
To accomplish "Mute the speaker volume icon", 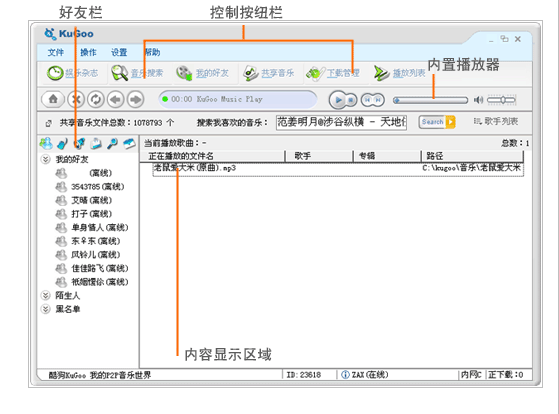I will pos(478,100).
